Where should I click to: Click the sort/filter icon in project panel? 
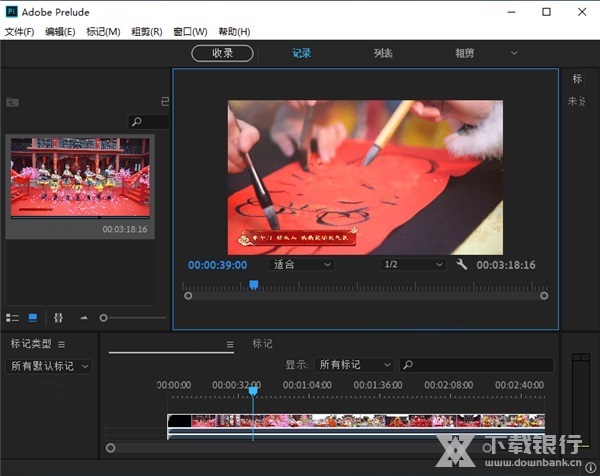point(58,318)
